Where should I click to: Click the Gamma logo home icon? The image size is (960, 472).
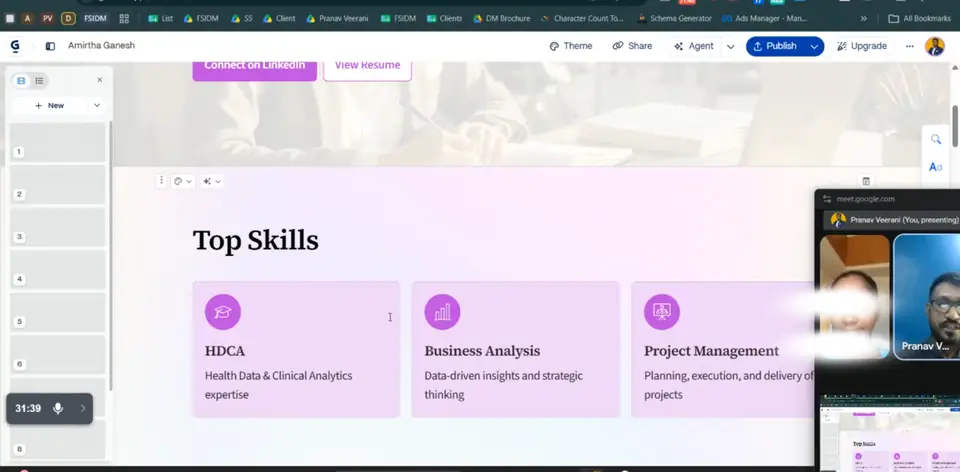click(x=15, y=46)
